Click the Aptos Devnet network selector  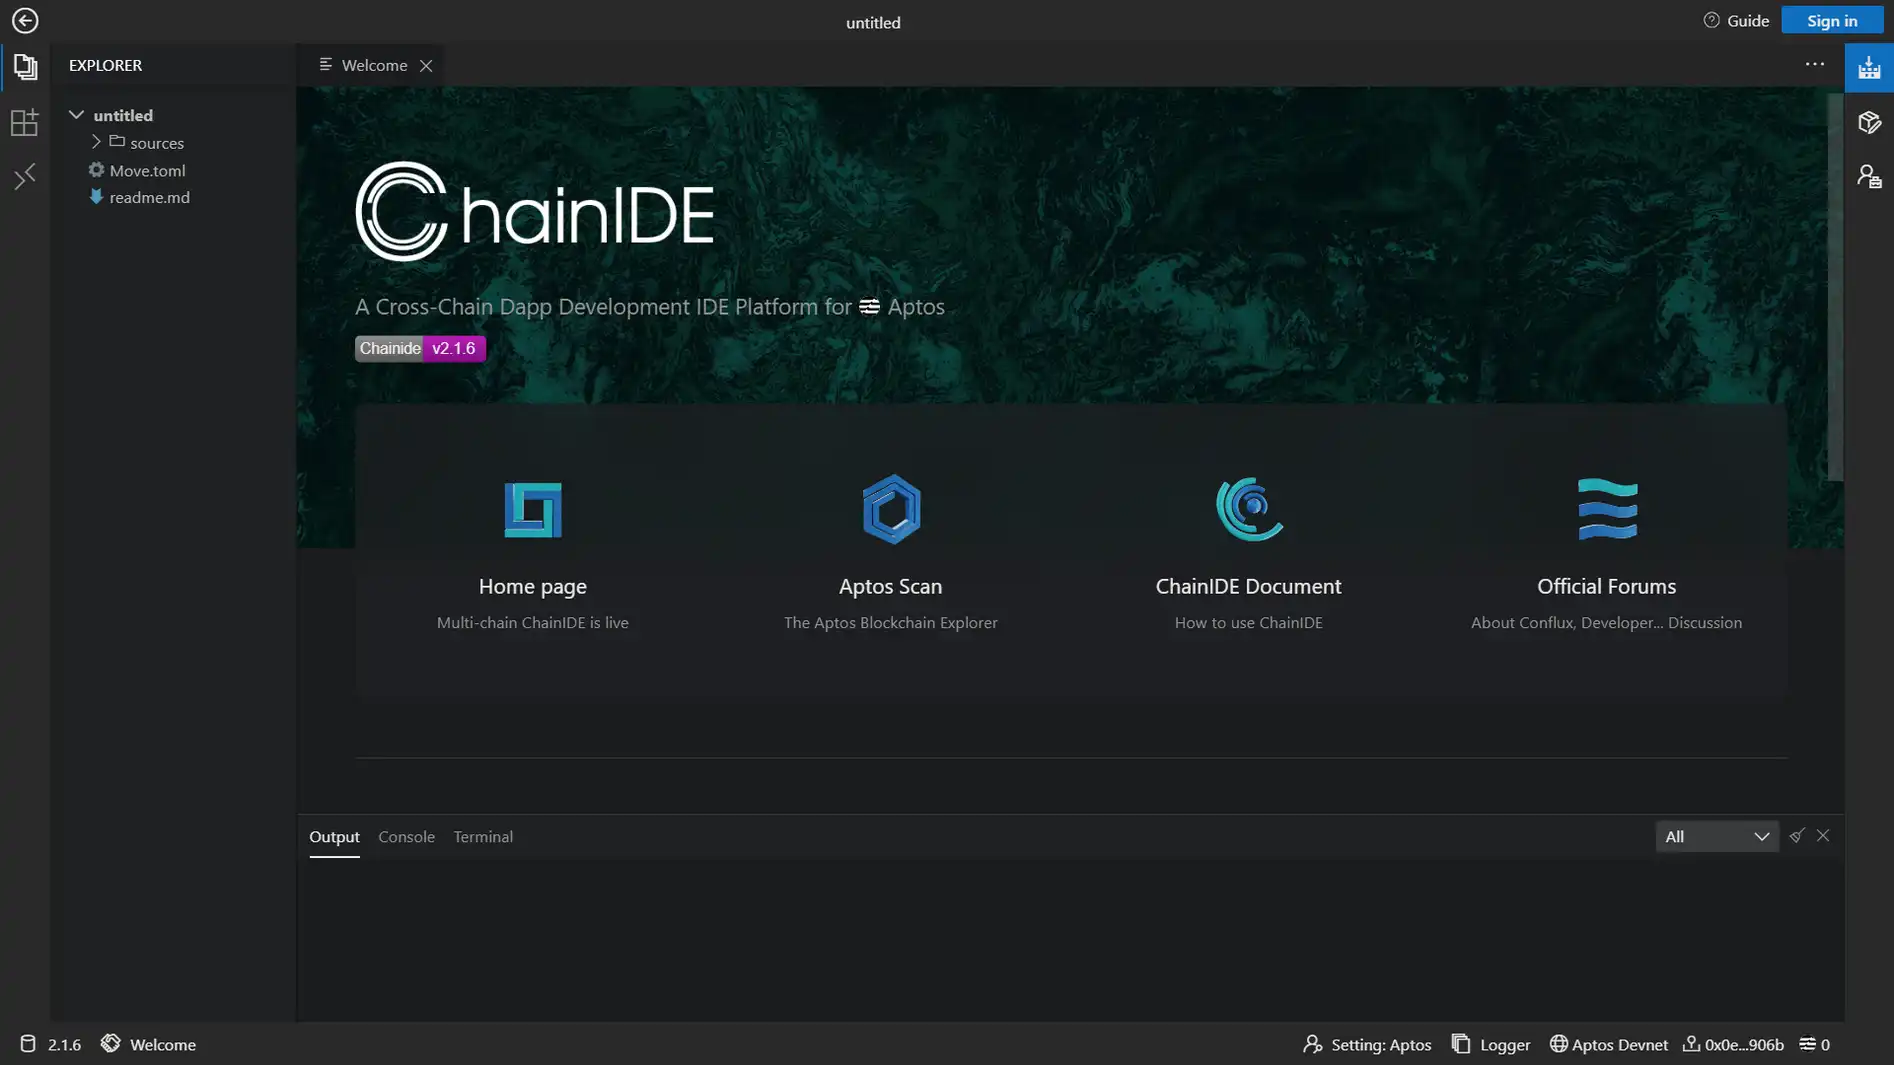(x=1608, y=1044)
